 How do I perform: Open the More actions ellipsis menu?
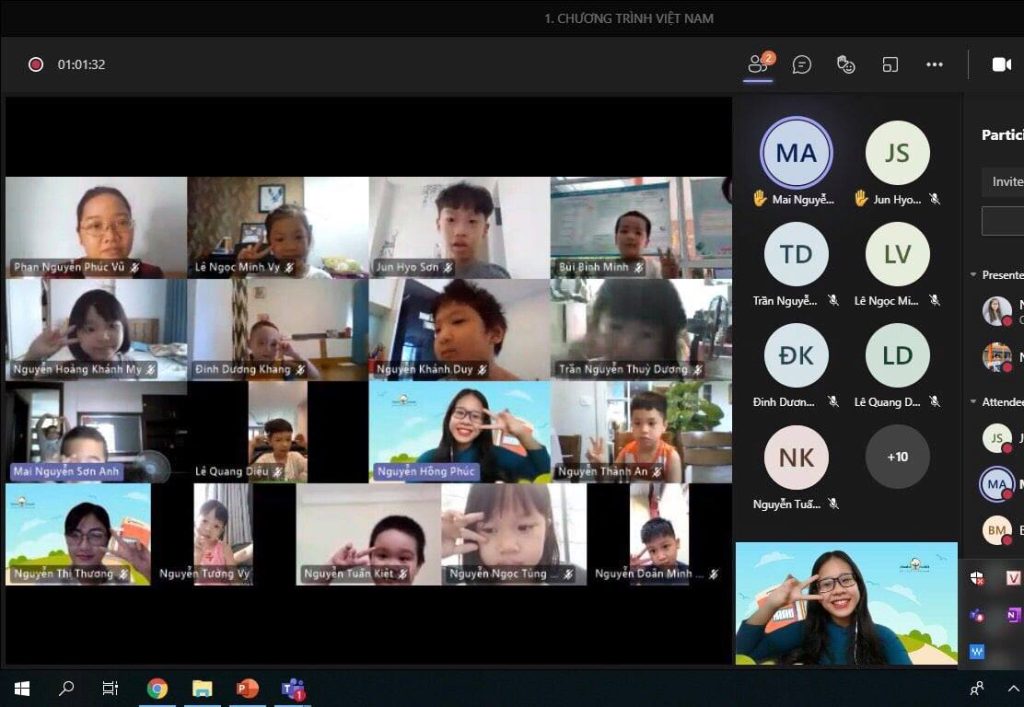(934, 64)
